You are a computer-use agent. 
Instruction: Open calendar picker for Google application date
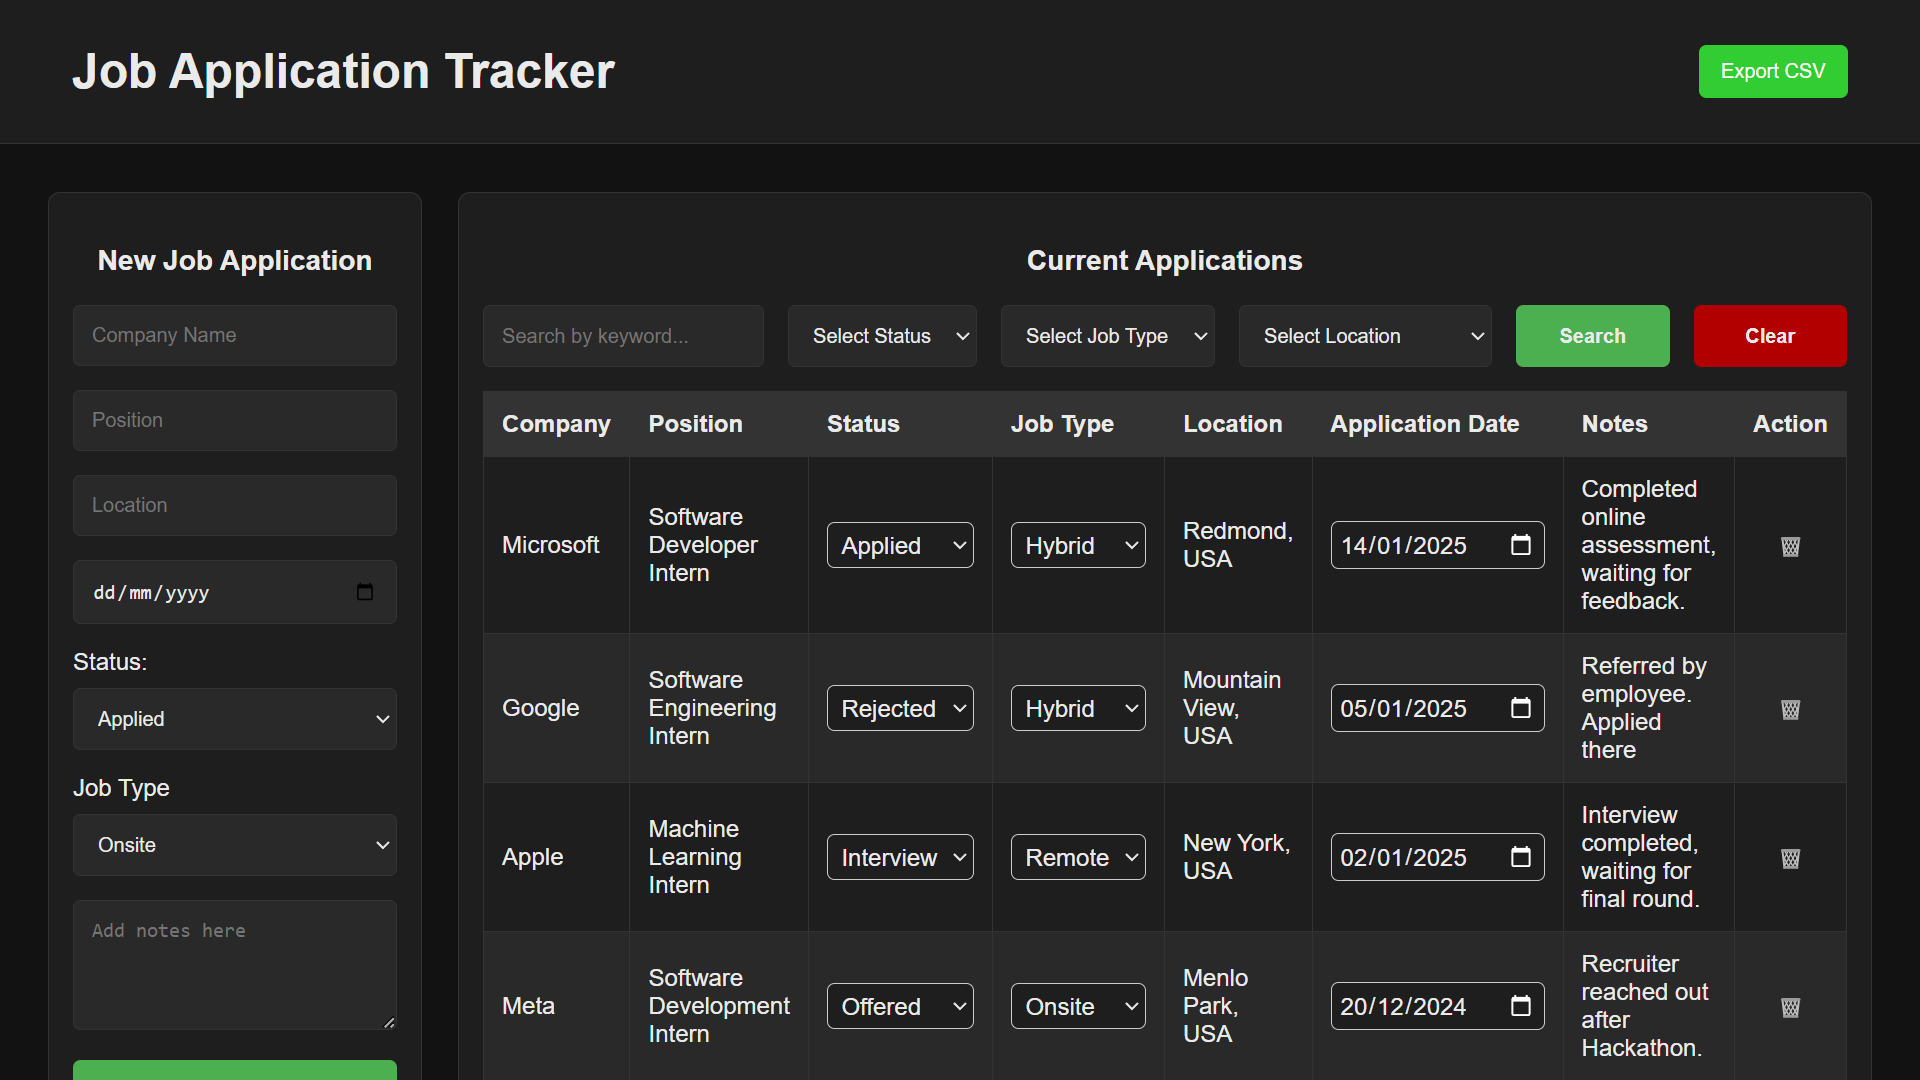(x=1520, y=708)
